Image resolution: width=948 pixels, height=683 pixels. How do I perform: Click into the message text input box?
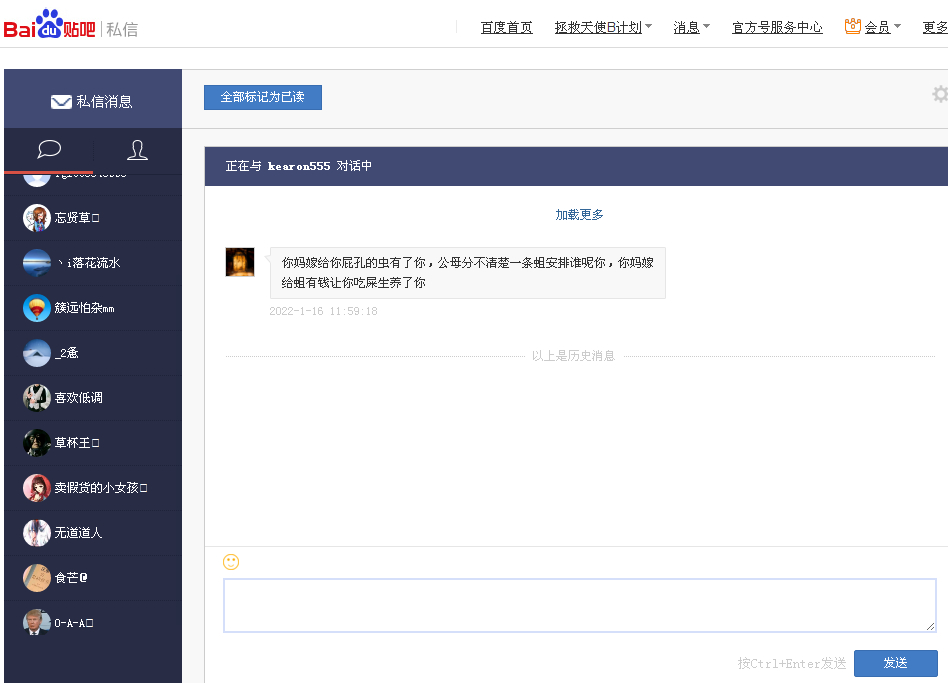tap(579, 605)
